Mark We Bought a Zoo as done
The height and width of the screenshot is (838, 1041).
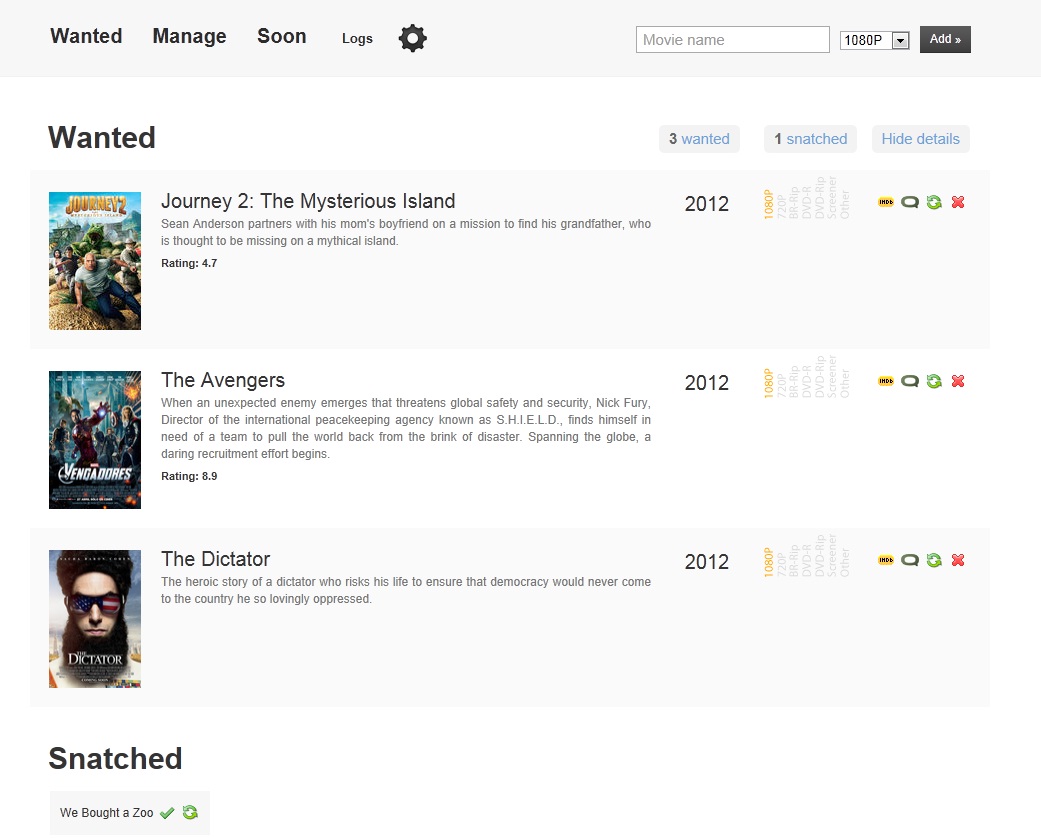point(167,813)
